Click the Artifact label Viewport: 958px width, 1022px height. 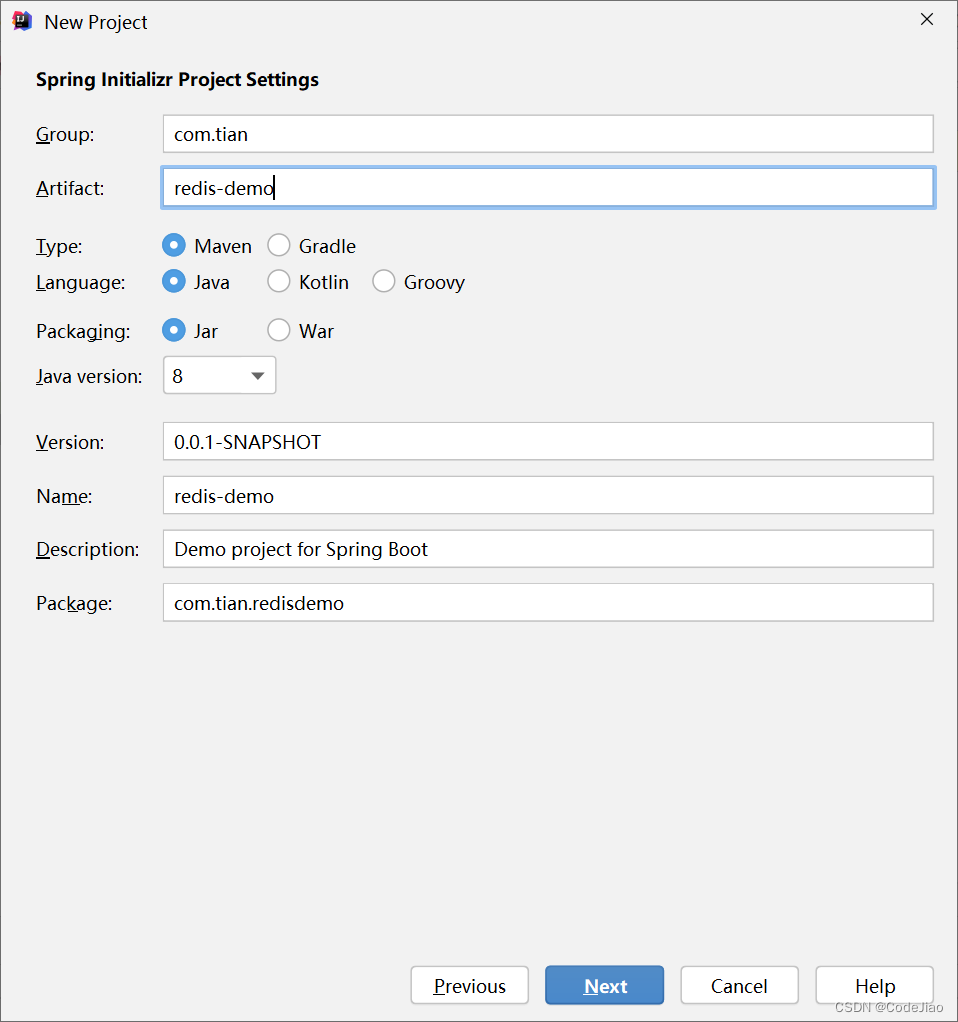coord(70,188)
